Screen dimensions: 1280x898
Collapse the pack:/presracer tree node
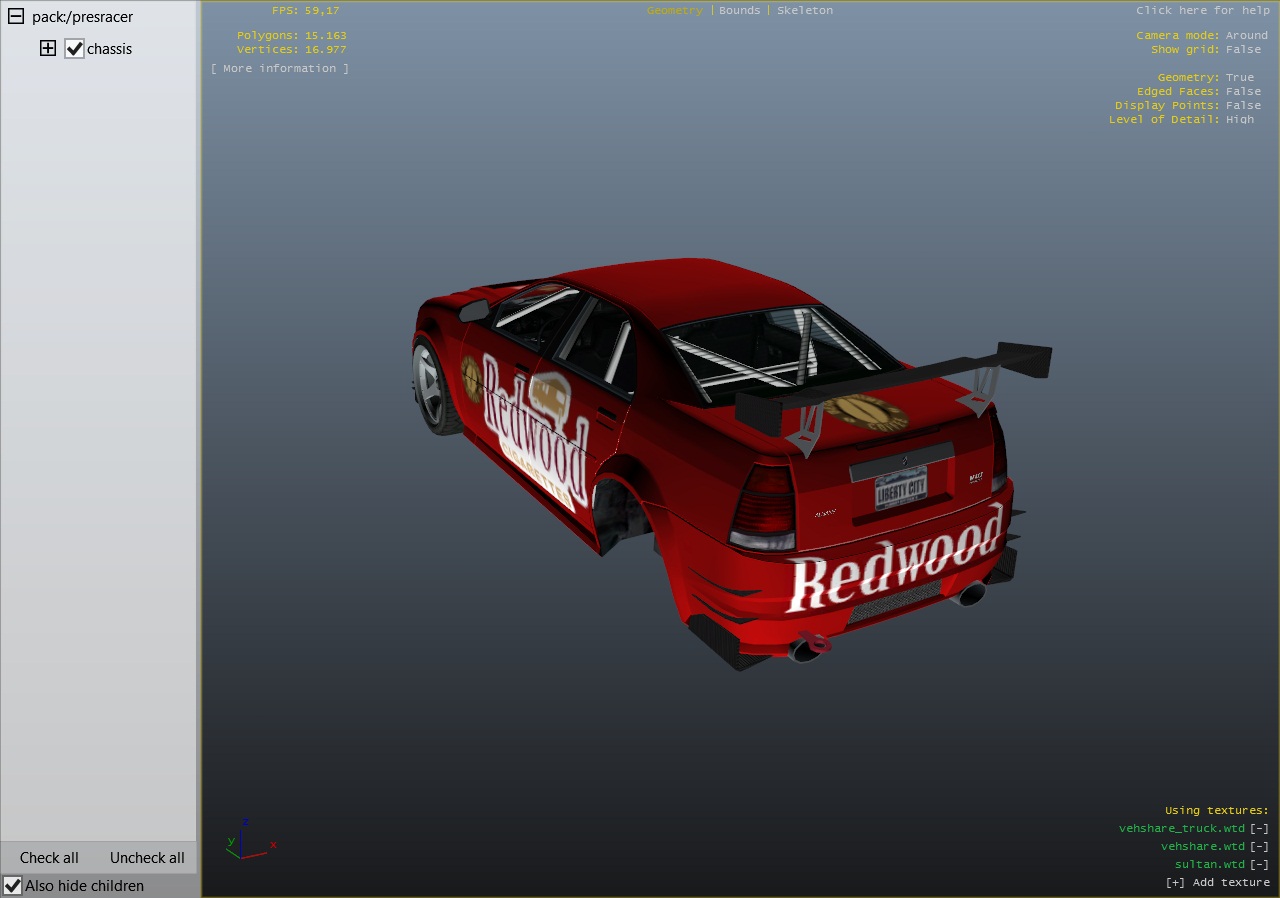tap(15, 17)
